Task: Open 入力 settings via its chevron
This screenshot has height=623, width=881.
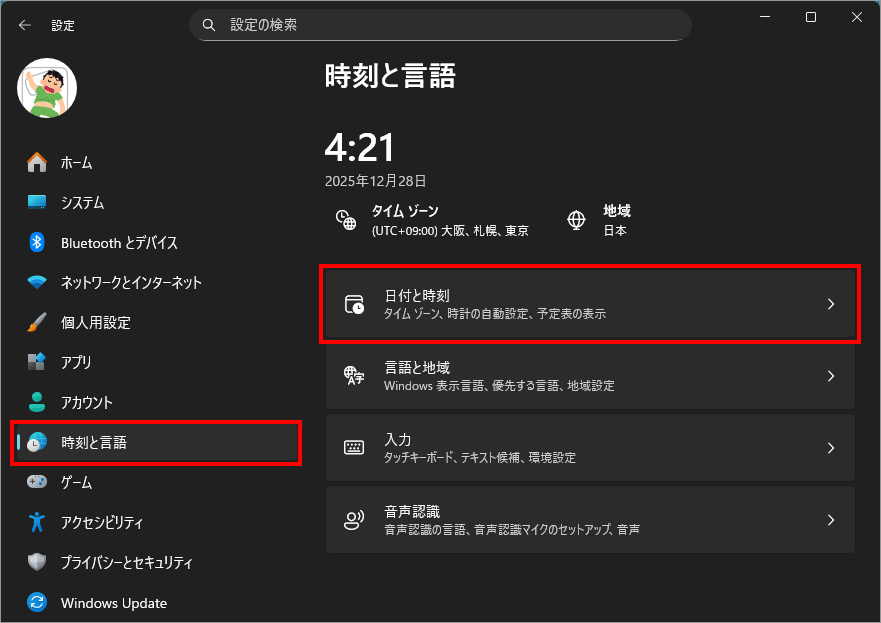Action: (x=831, y=448)
